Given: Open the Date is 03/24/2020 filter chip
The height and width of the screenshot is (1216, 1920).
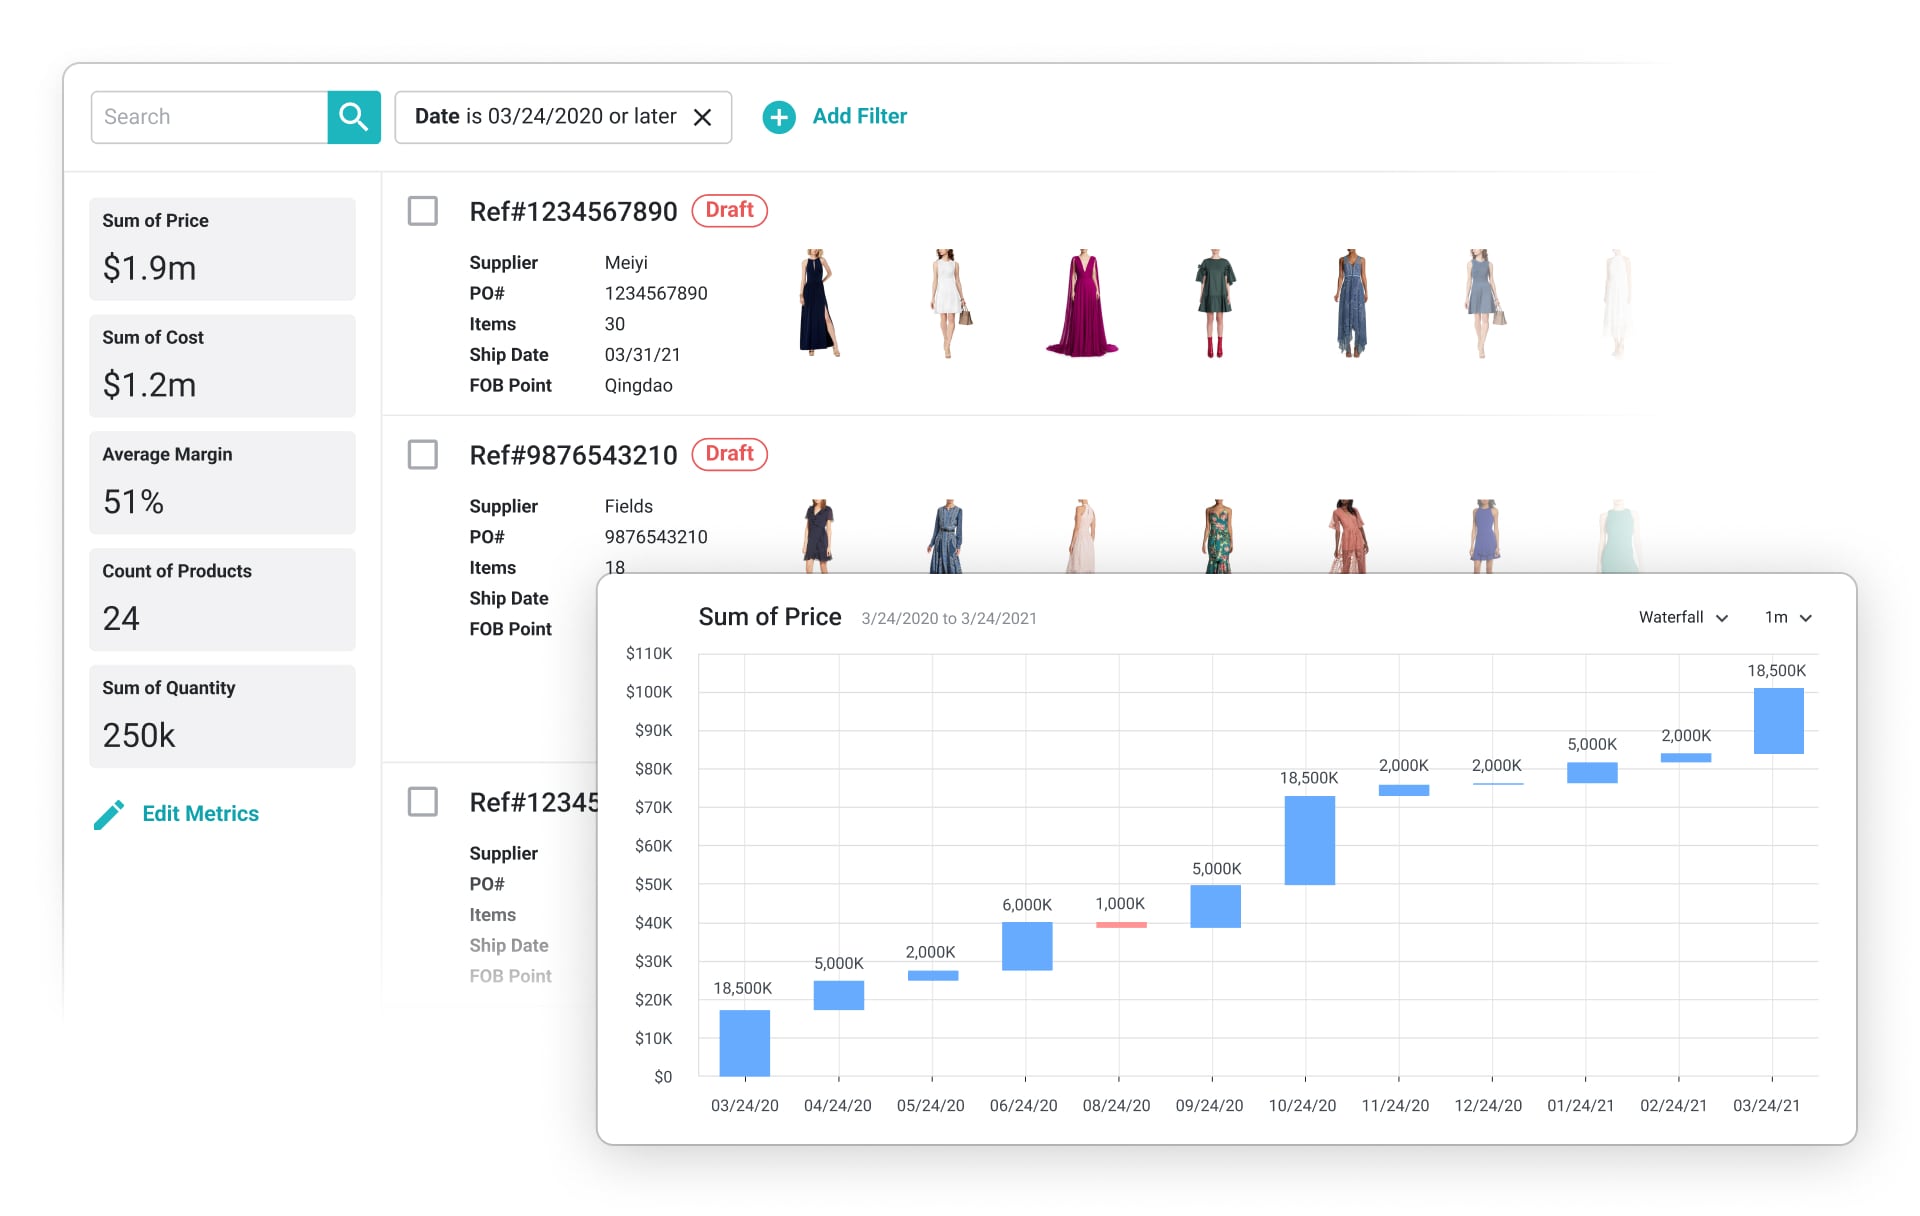Looking at the screenshot, I should click(x=545, y=117).
